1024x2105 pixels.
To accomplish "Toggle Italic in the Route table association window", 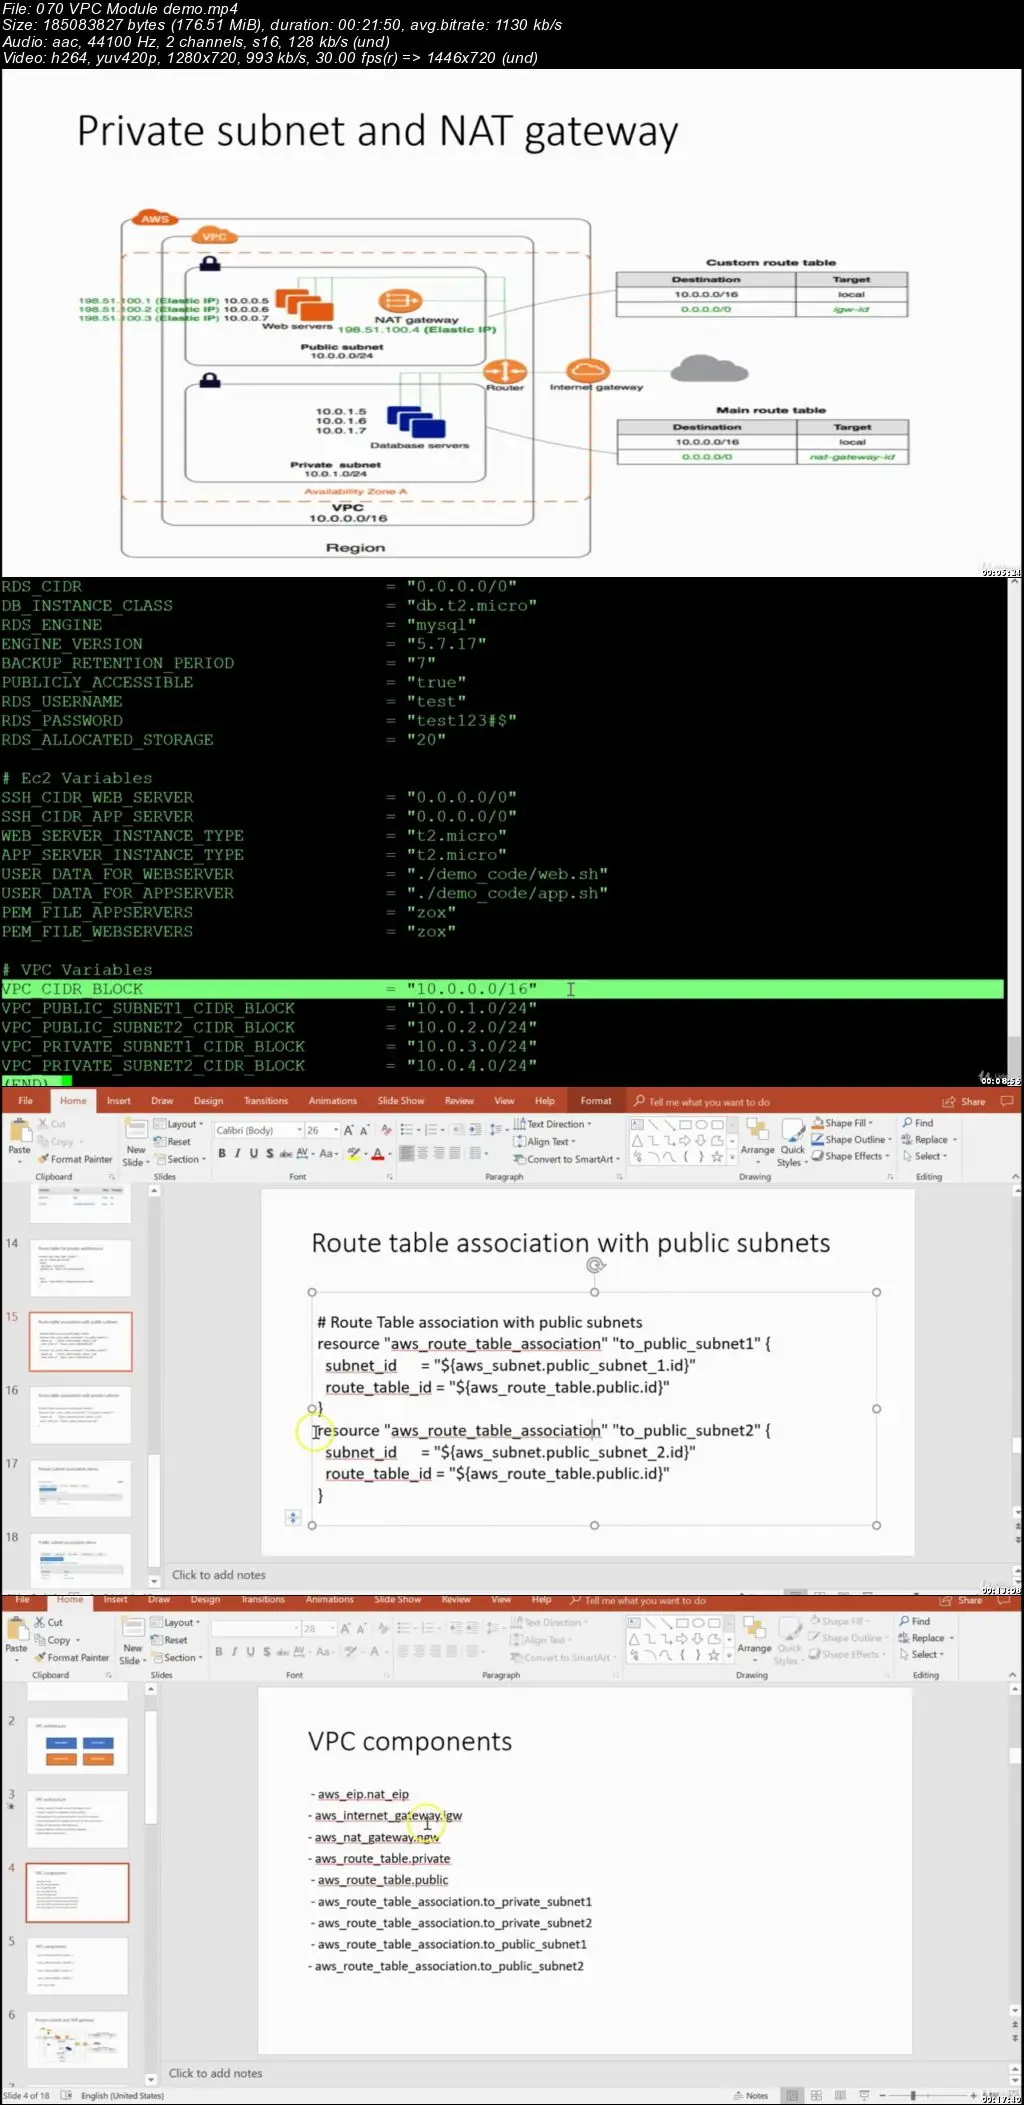I will pos(237,1154).
